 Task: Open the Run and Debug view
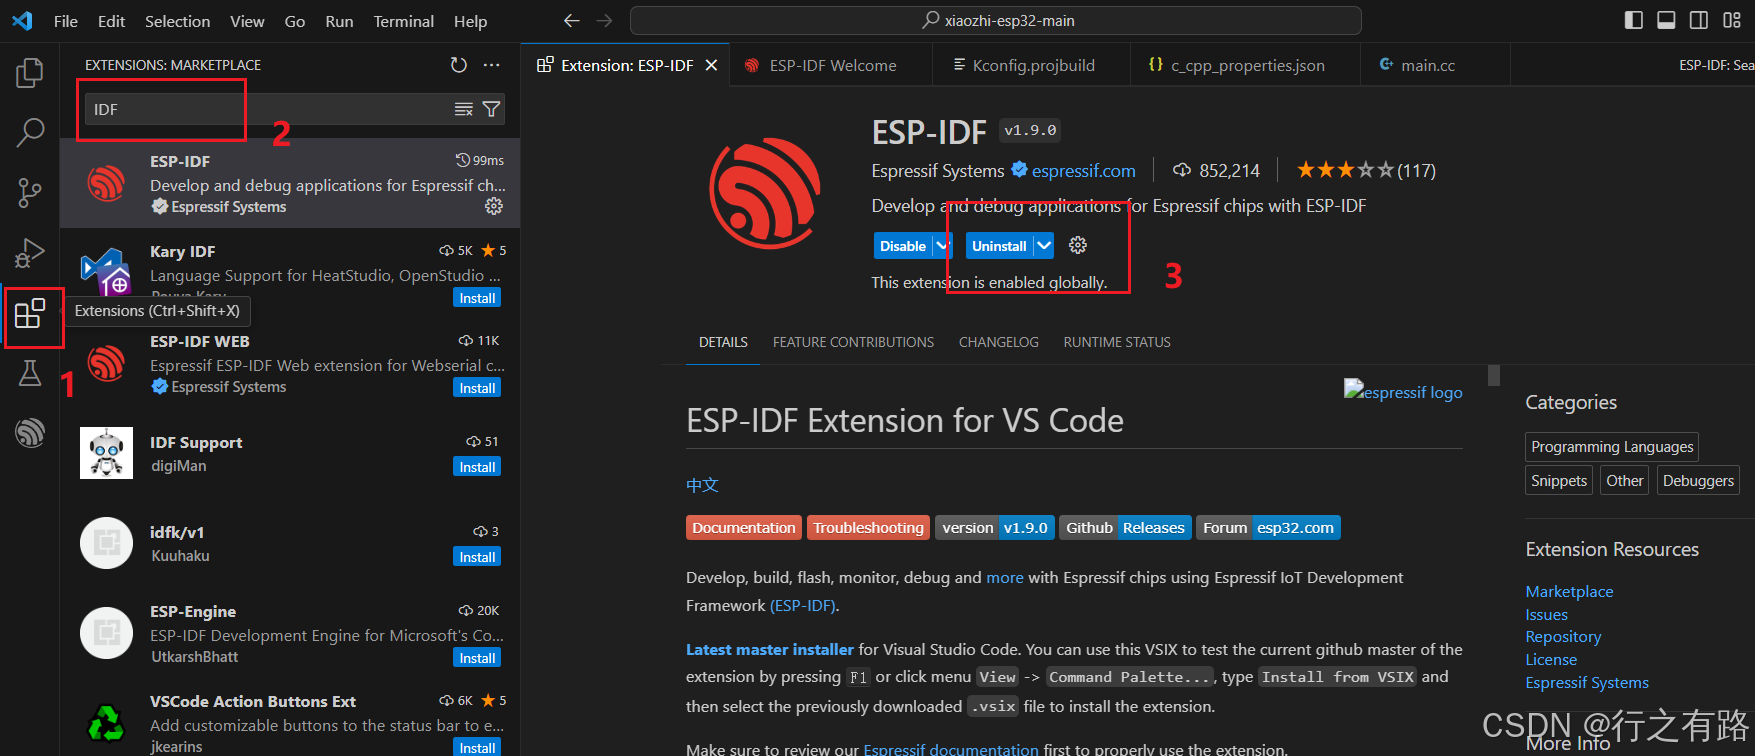pos(30,253)
